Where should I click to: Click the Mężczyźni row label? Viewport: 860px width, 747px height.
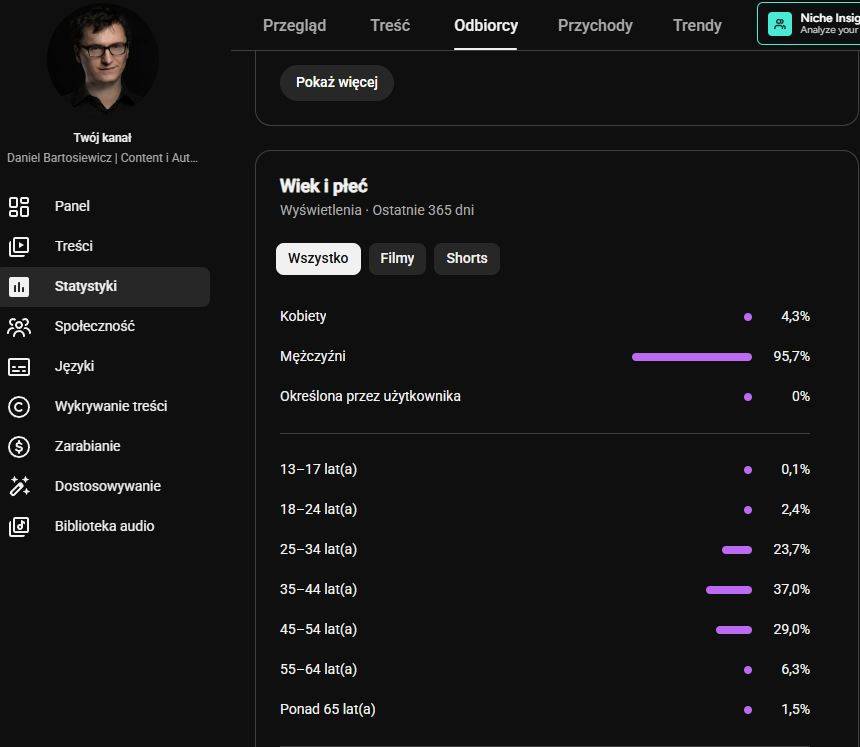pos(313,356)
